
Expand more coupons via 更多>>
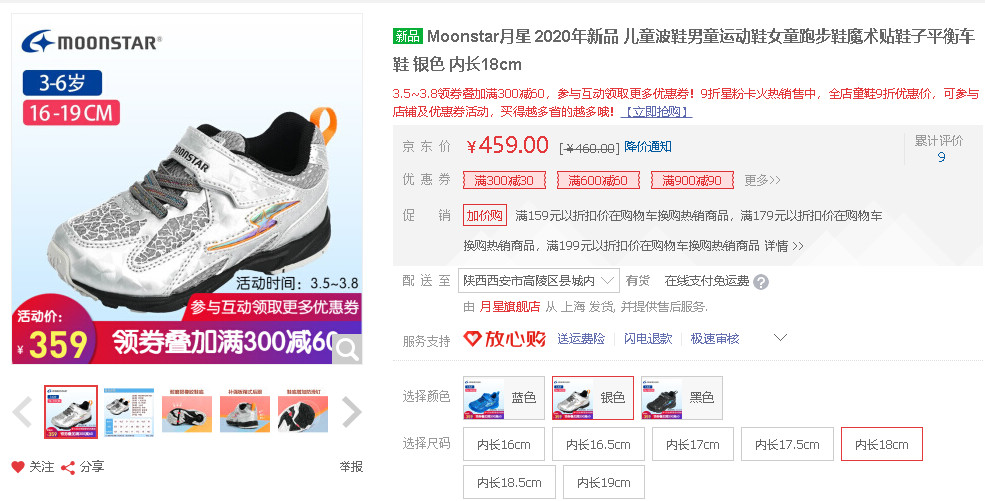point(762,181)
